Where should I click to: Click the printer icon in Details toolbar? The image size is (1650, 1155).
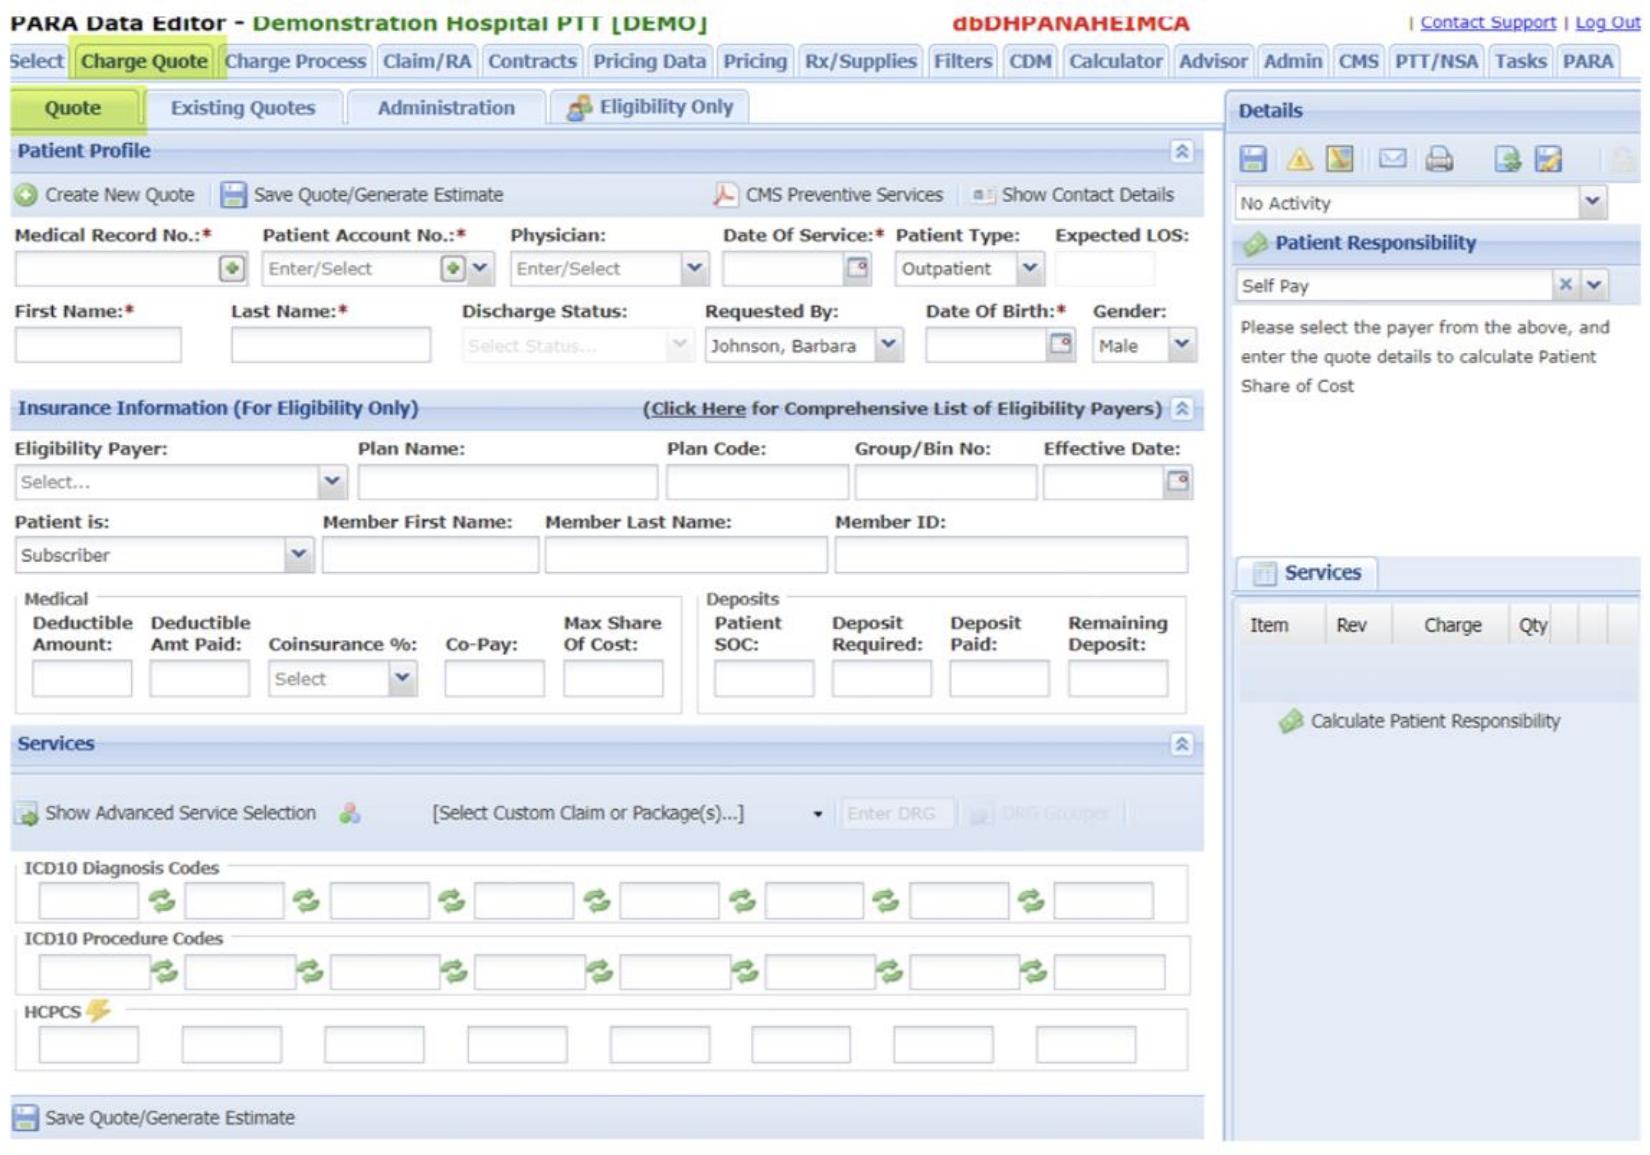(1439, 159)
